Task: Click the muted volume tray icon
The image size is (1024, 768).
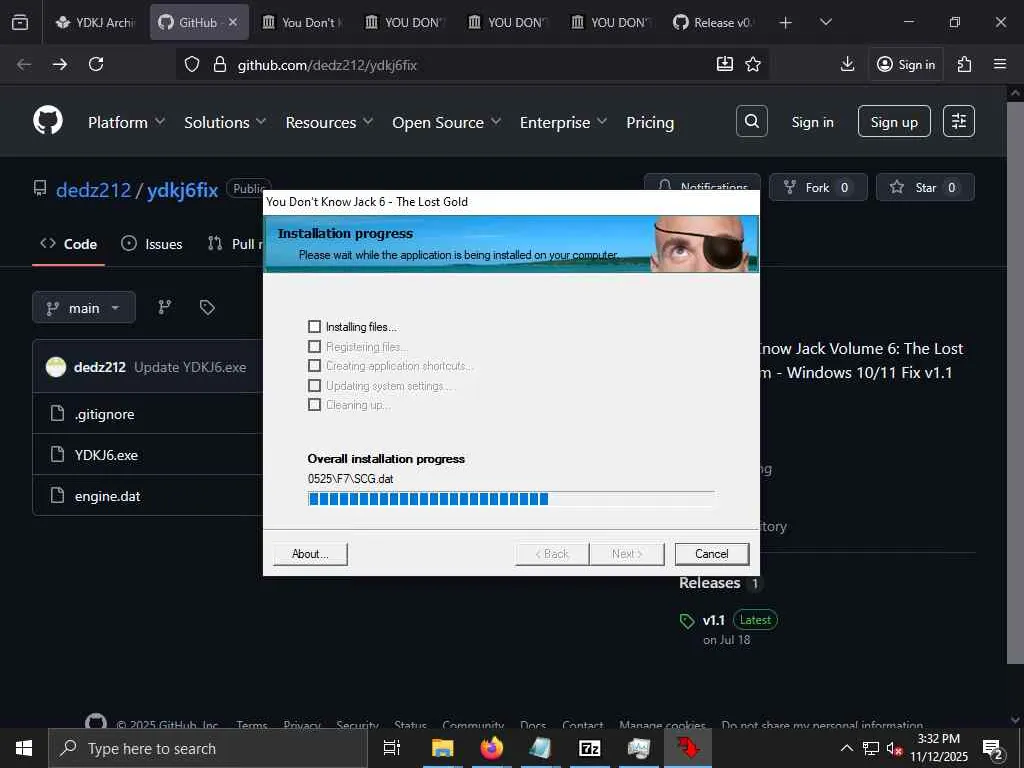Action: point(894,748)
